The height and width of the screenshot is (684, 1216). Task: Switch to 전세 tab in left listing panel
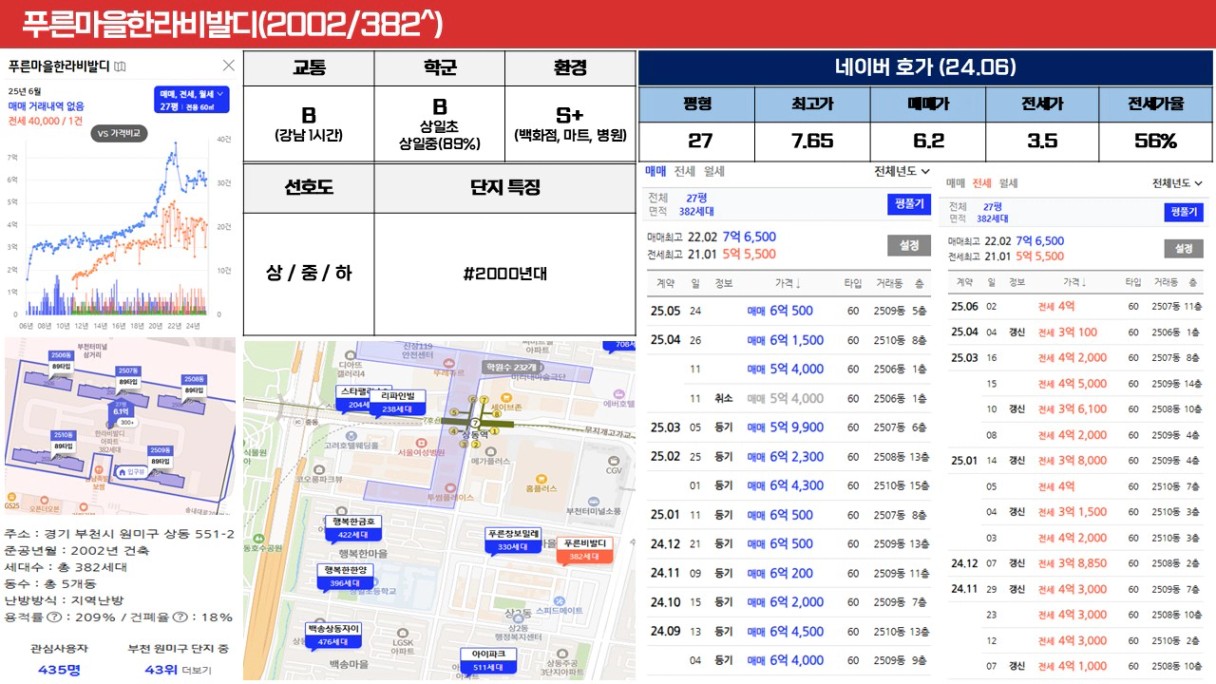point(685,172)
